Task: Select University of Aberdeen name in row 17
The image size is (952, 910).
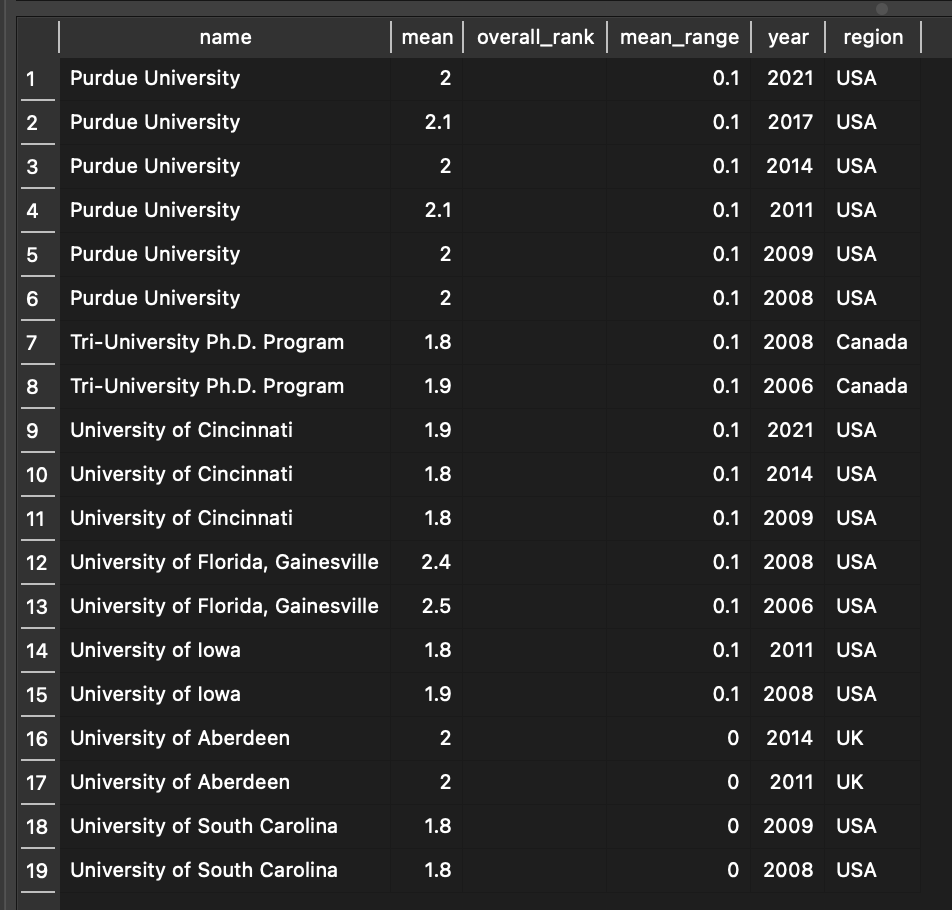Action: pyautogui.click(x=180, y=783)
